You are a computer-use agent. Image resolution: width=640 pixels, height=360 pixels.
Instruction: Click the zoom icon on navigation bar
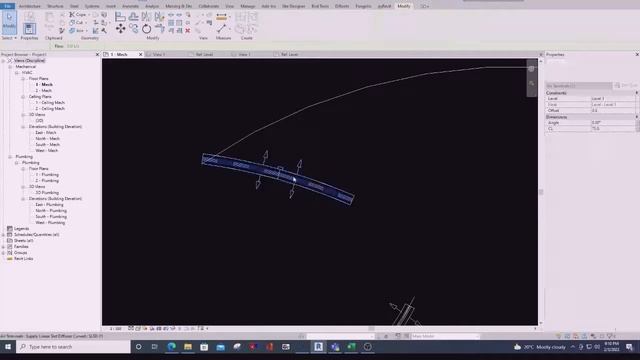coord(531,83)
